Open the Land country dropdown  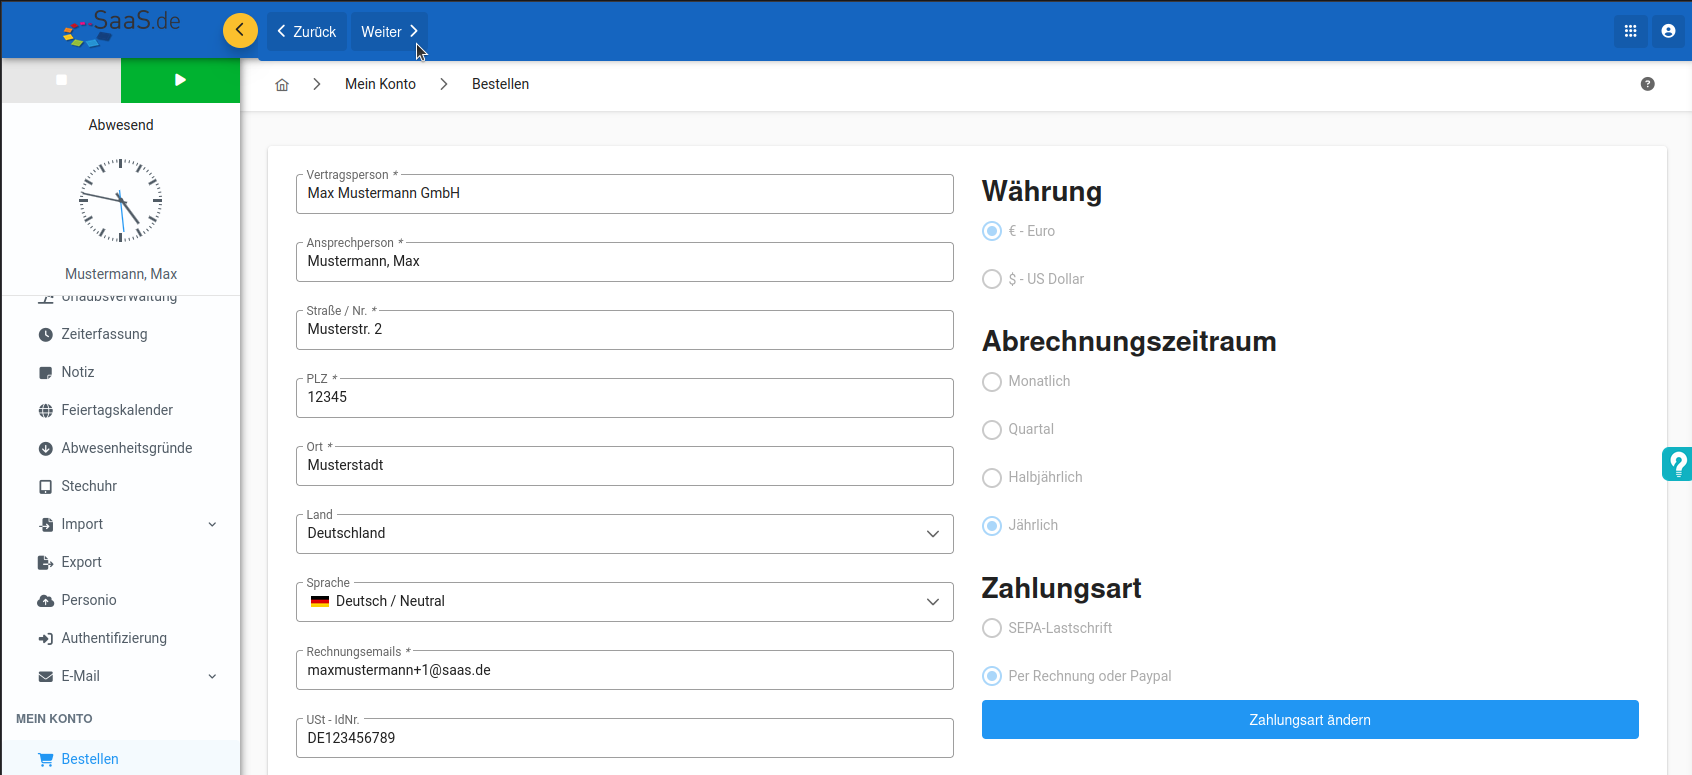click(624, 534)
